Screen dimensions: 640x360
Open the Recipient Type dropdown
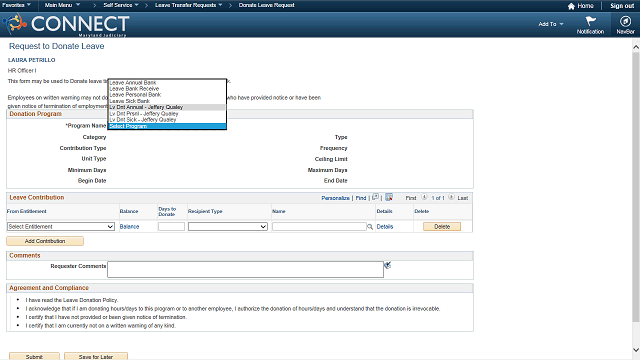228,227
